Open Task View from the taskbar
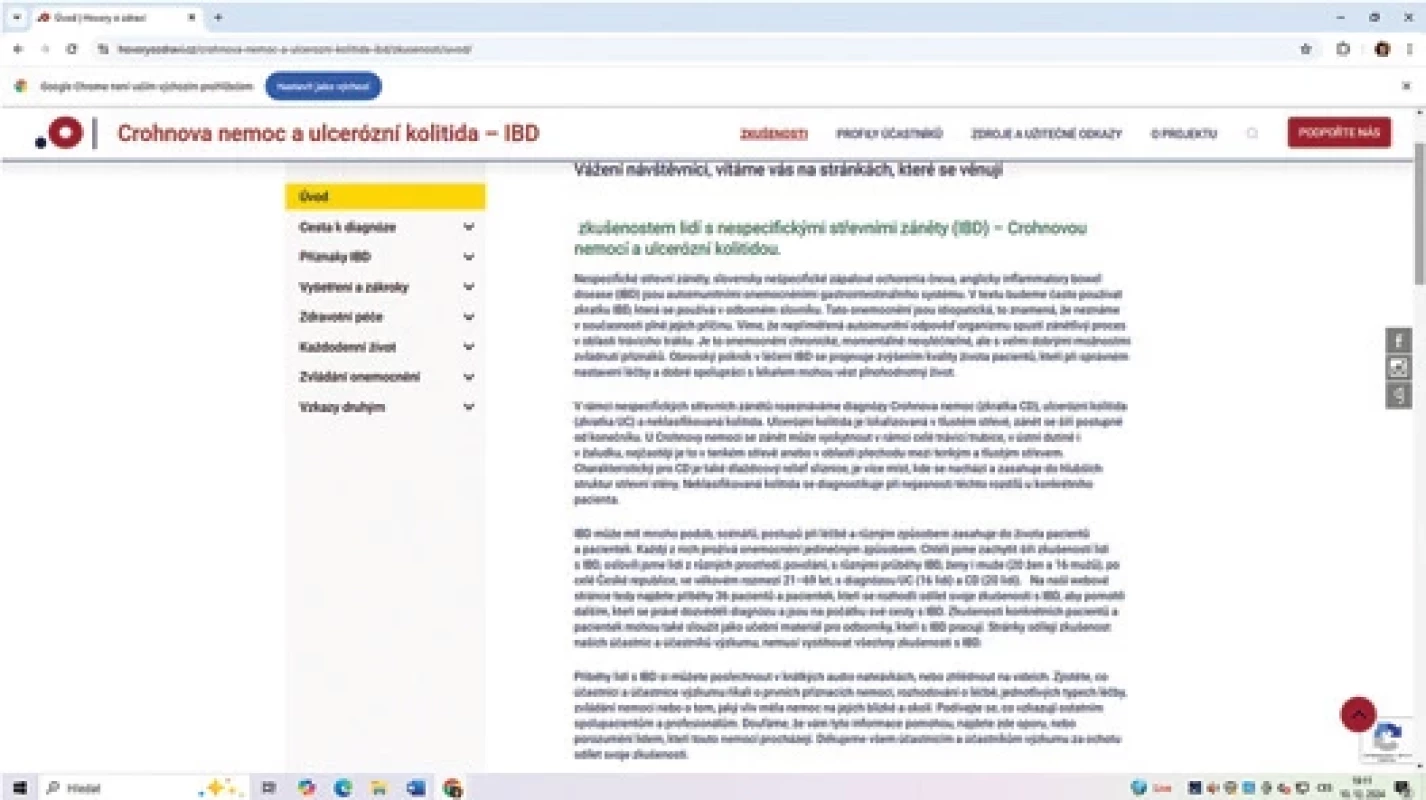1426x800 pixels. pyautogui.click(x=268, y=787)
